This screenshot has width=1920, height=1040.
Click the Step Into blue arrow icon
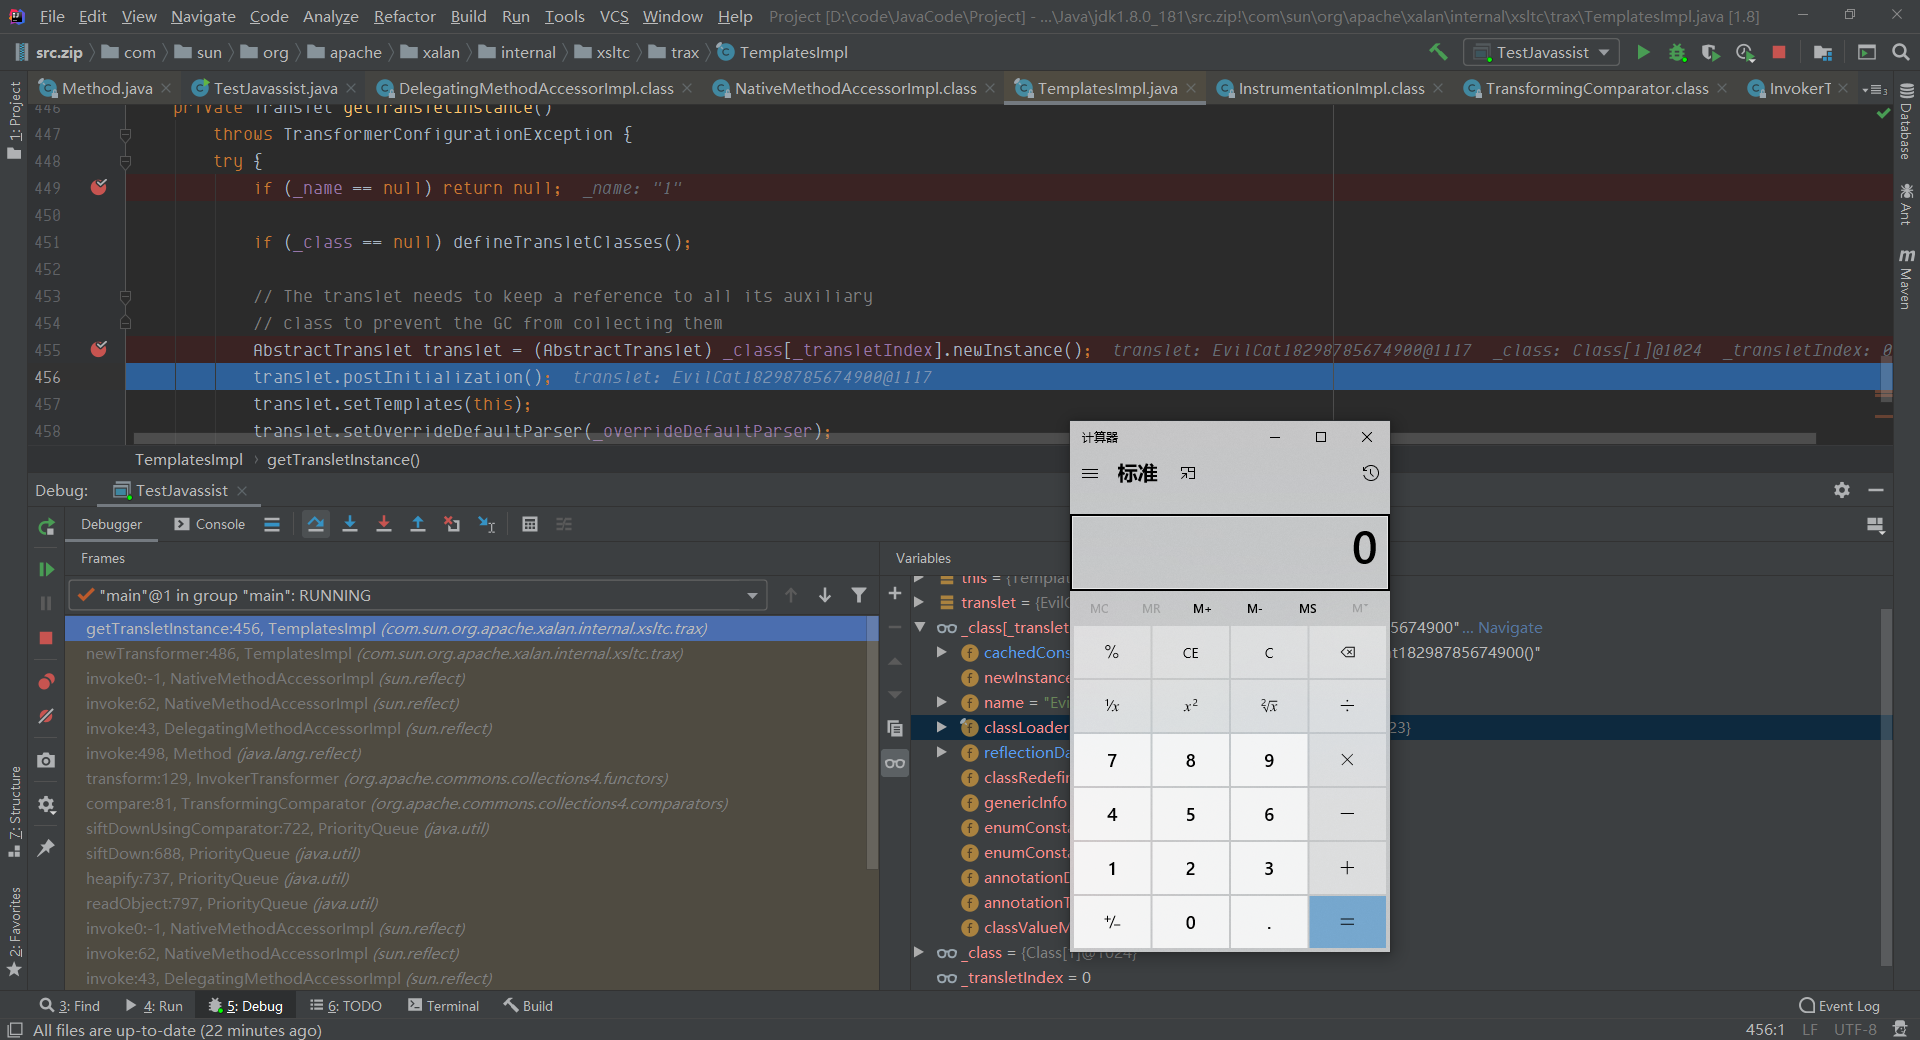coord(350,524)
